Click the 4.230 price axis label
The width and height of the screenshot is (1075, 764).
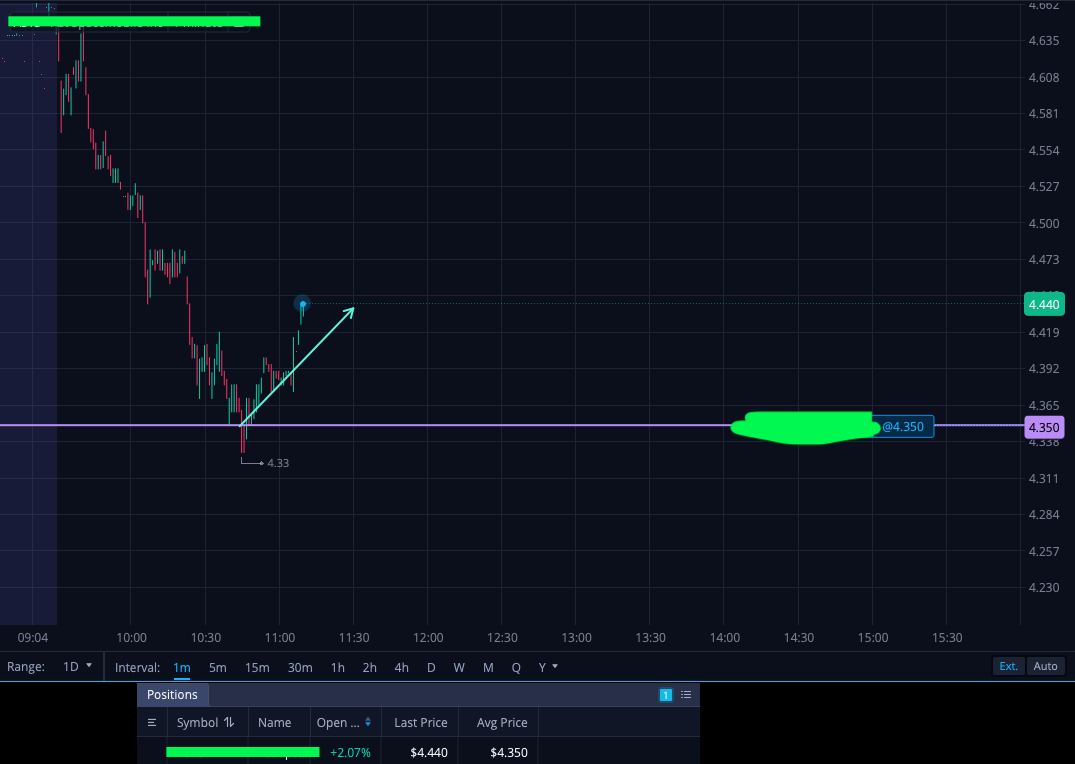(x=1043, y=588)
